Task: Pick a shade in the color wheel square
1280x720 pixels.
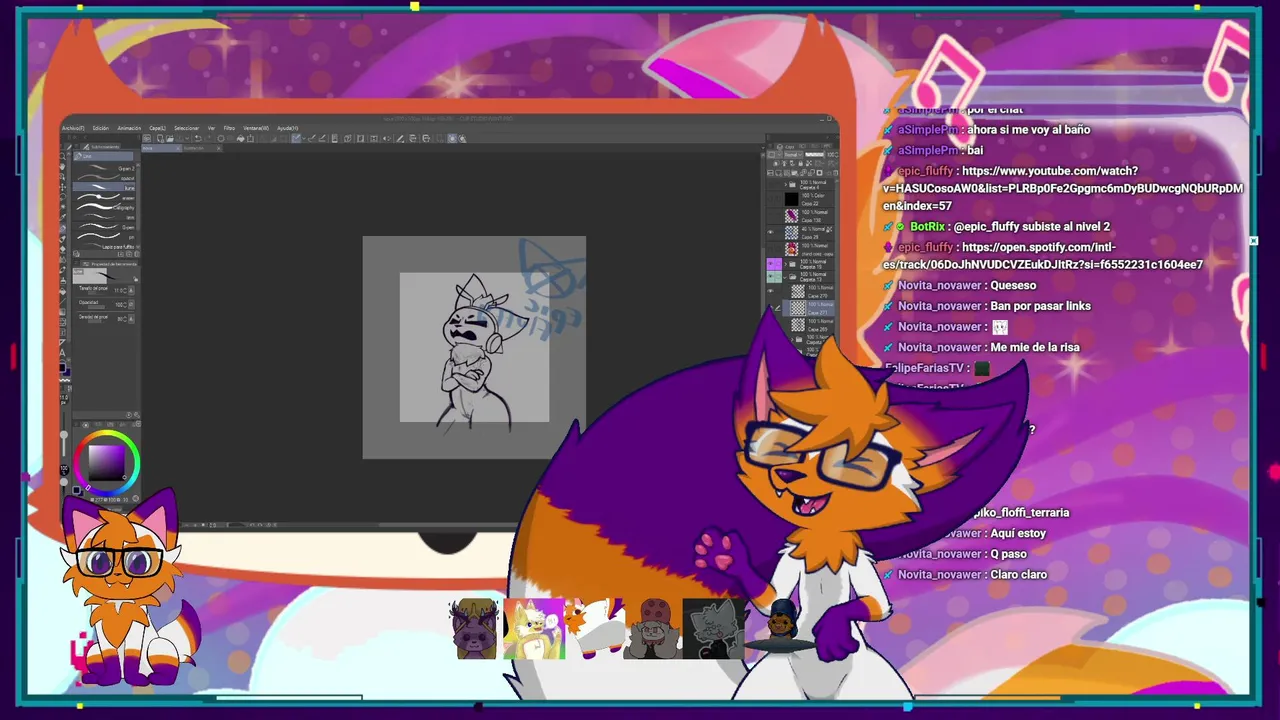Action: coord(105,462)
